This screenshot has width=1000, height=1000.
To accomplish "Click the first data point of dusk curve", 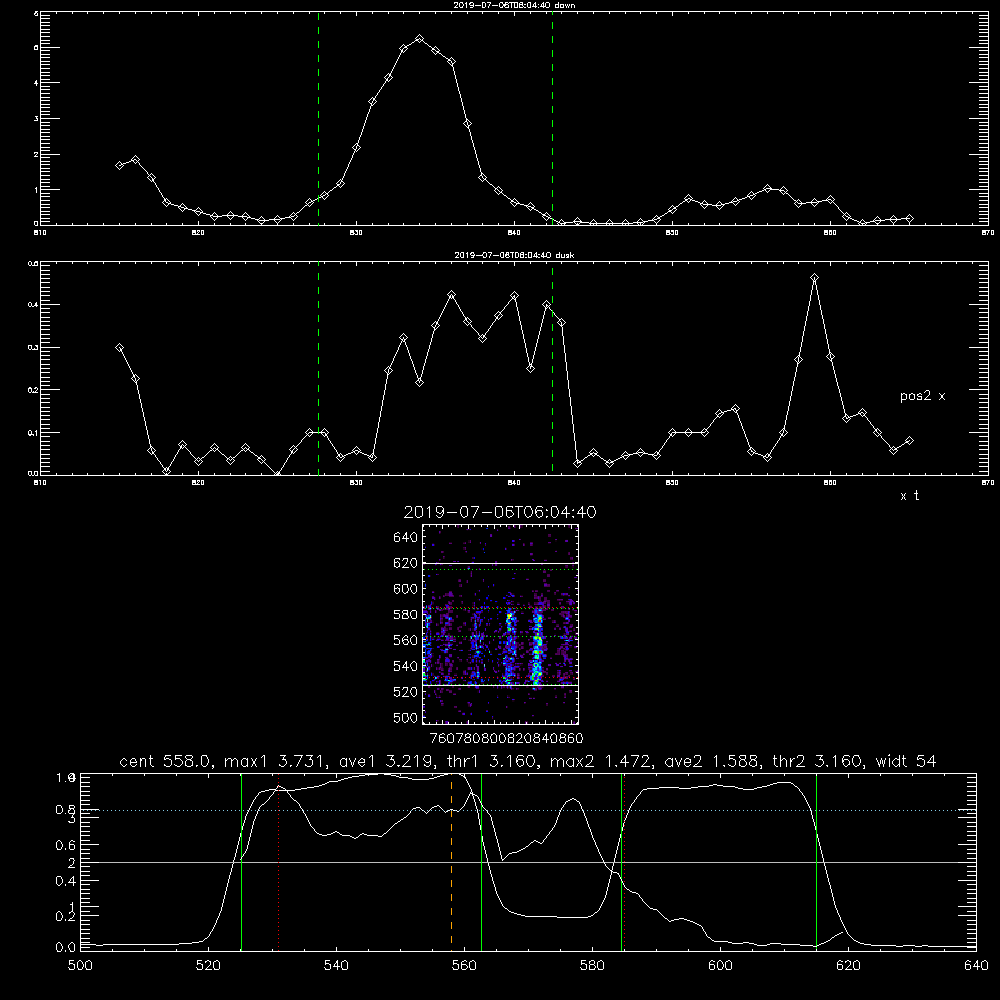I will click(119, 348).
